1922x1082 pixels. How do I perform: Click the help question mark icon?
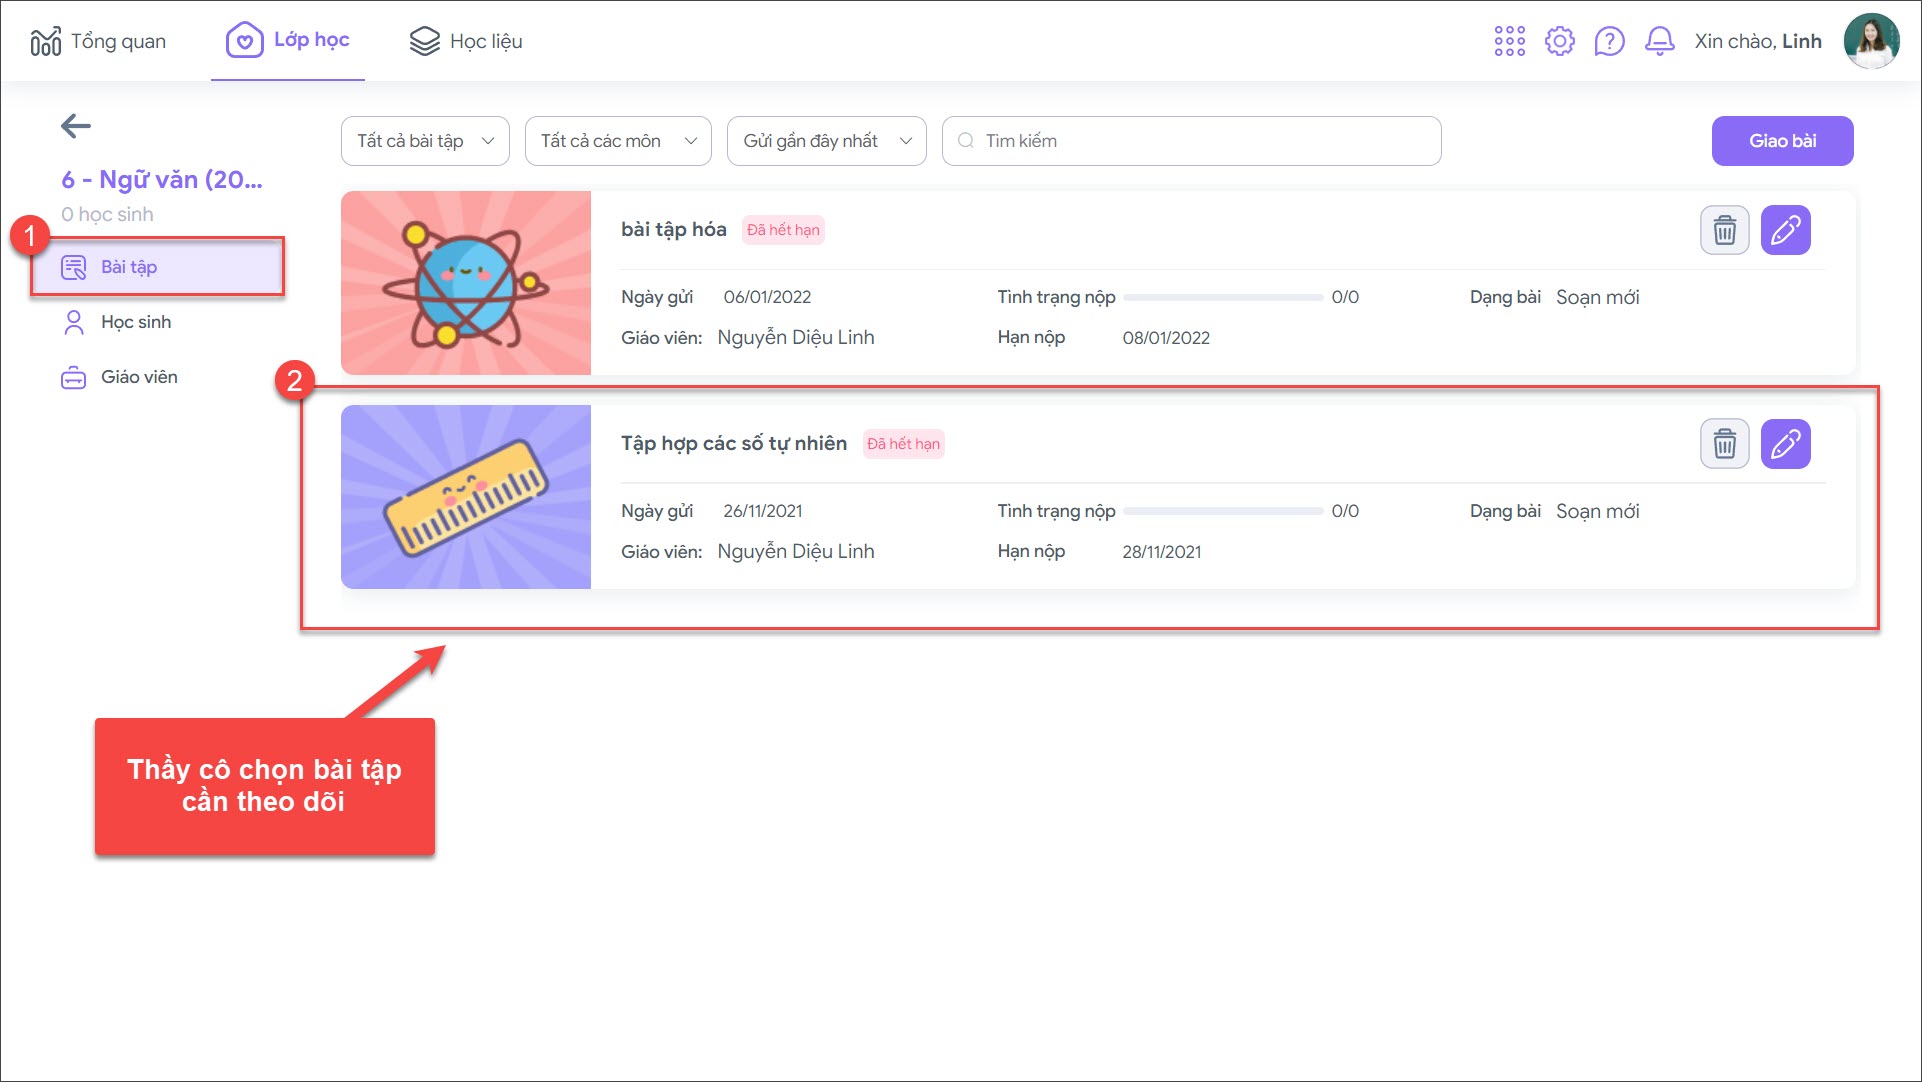1609,41
